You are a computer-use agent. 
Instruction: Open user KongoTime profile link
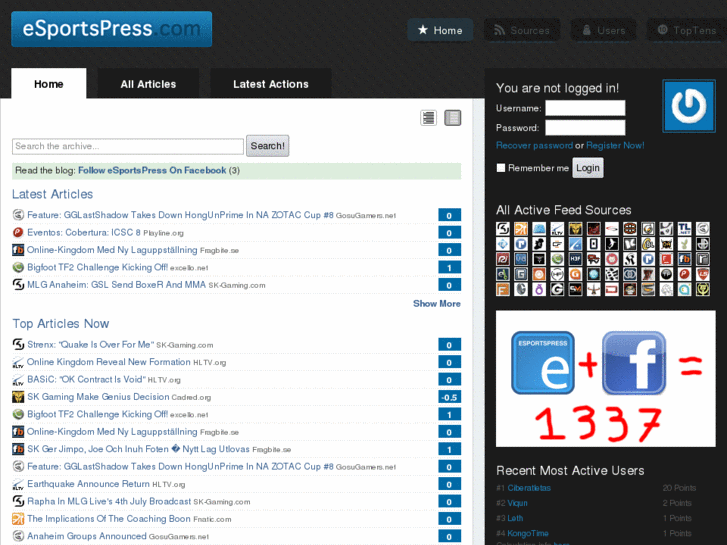(528, 533)
